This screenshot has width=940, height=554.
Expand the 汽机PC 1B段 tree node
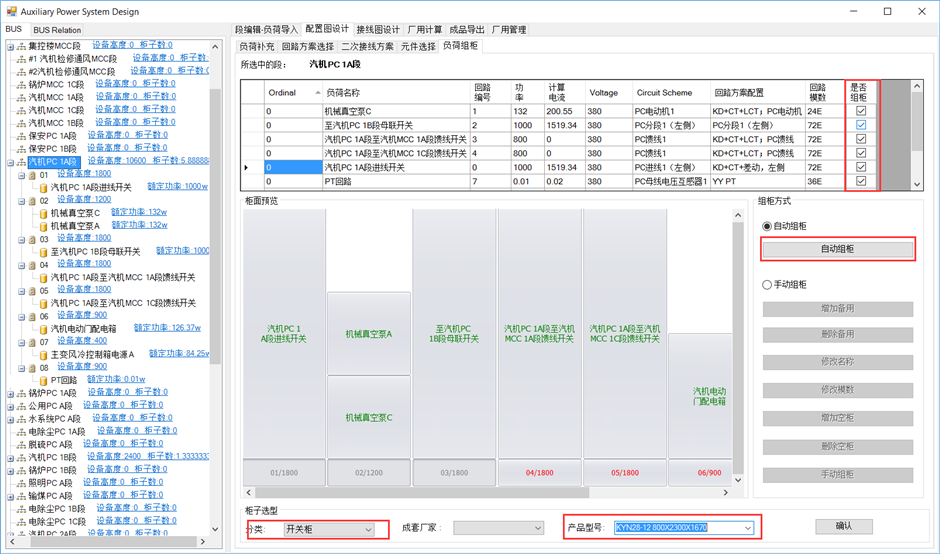[x=11, y=458]
